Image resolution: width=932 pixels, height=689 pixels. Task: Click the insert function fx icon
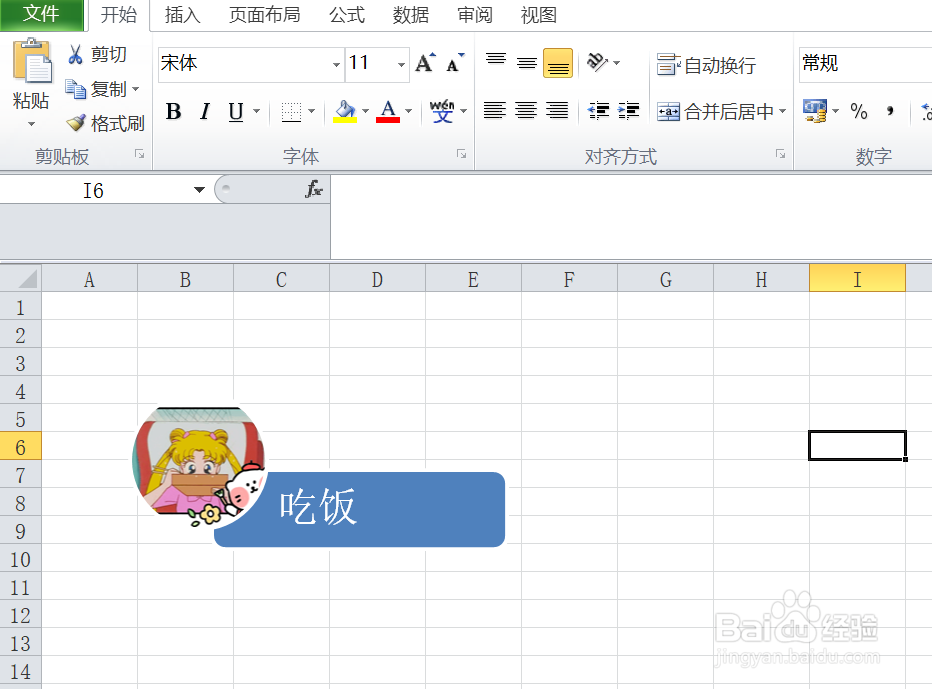tap(314, 190)
